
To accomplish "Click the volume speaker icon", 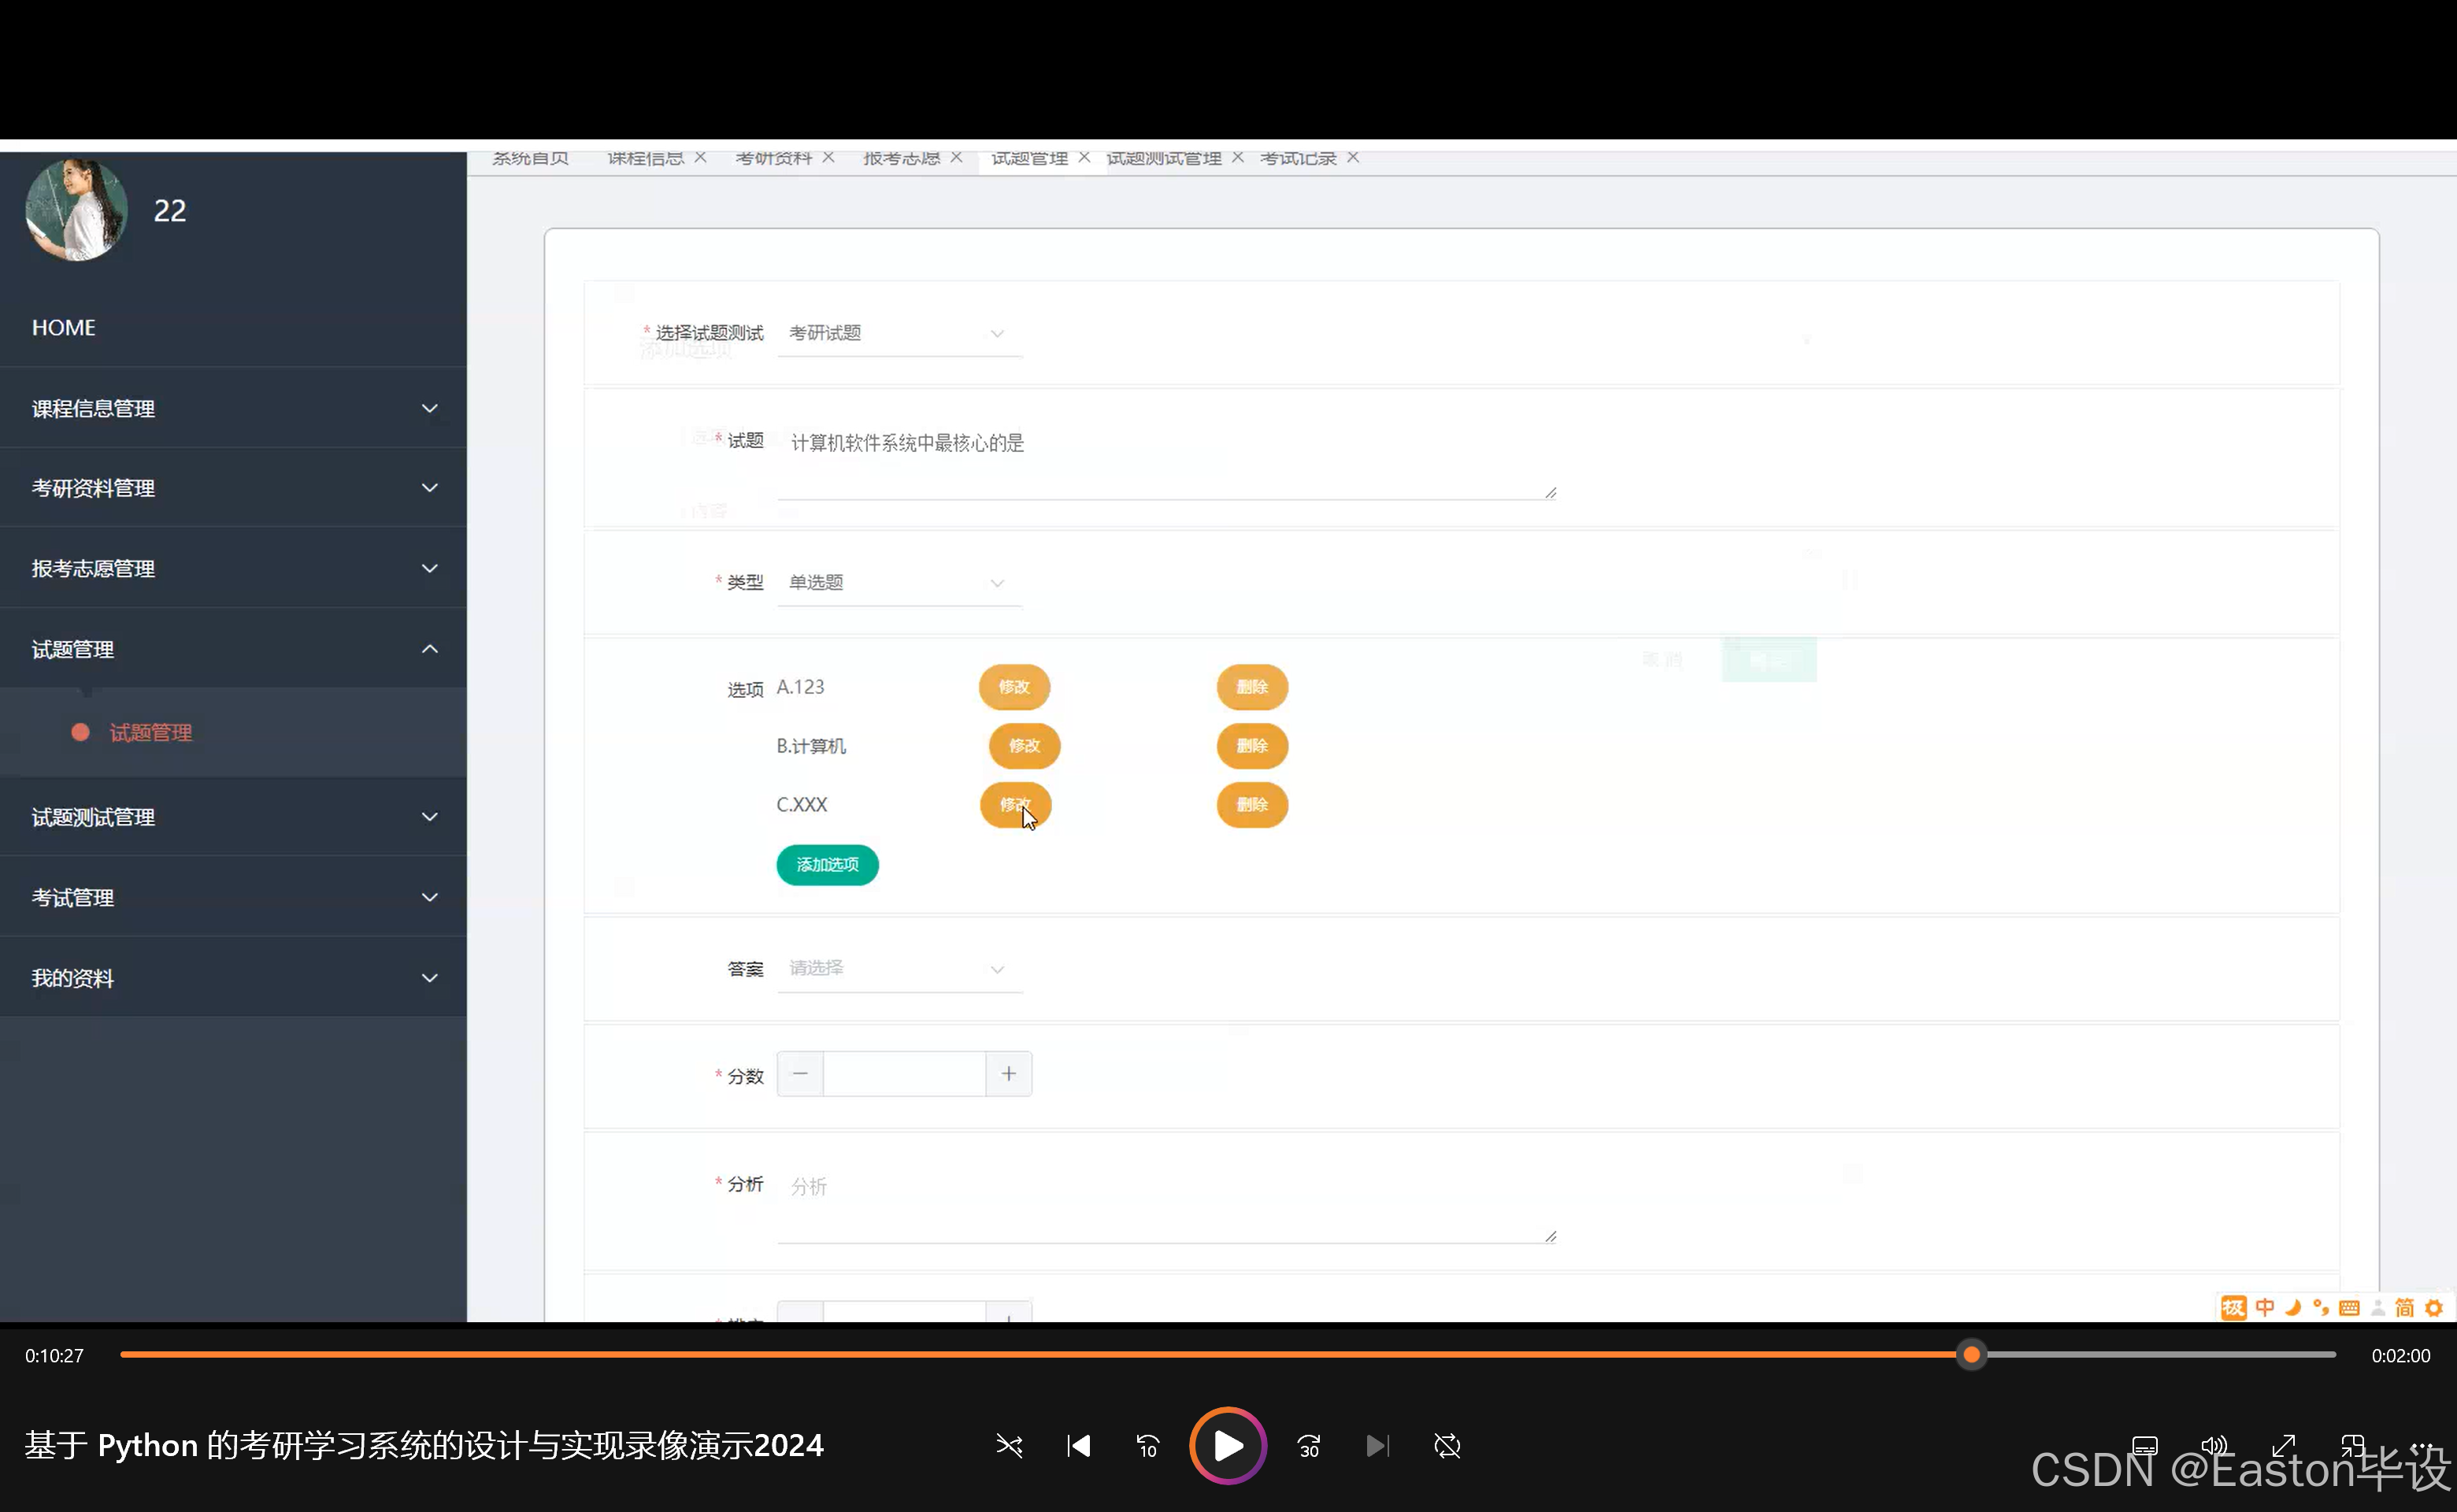I will coord(2214,1446).
